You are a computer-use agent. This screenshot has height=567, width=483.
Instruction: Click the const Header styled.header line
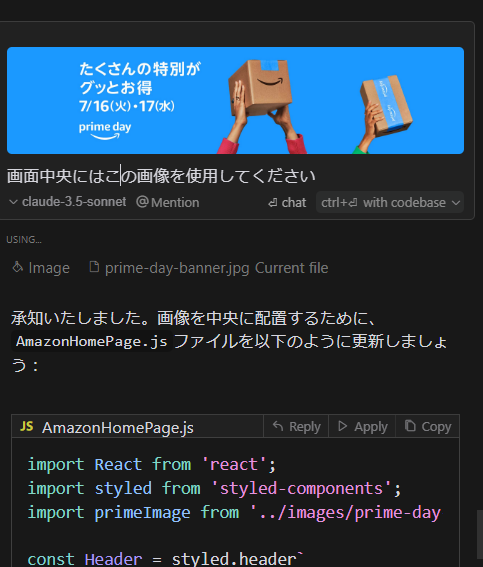[166, 559]
